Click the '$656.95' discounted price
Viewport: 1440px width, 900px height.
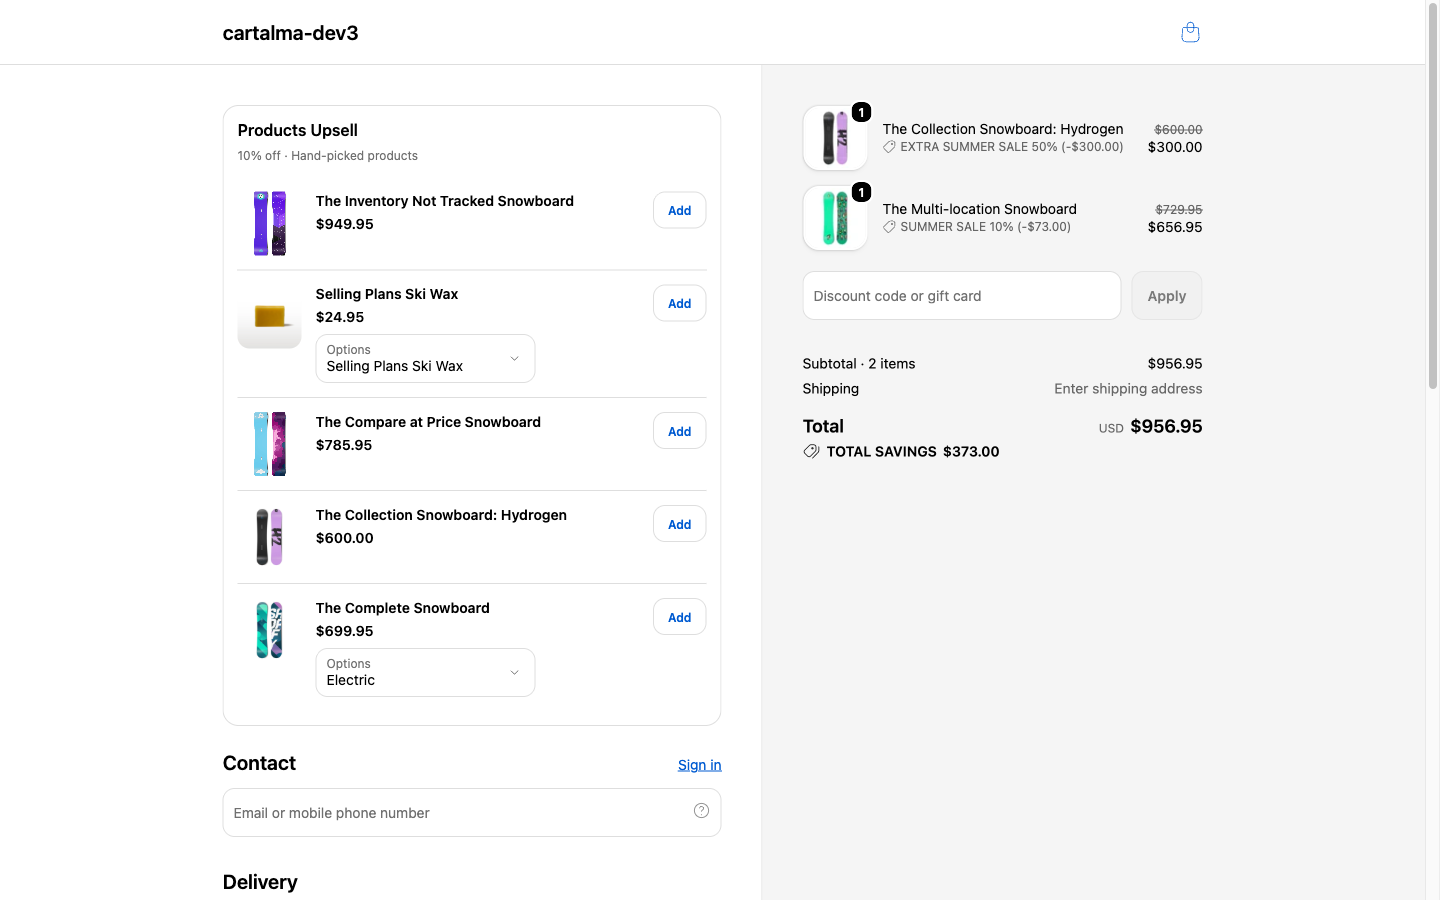point(1175,227)
